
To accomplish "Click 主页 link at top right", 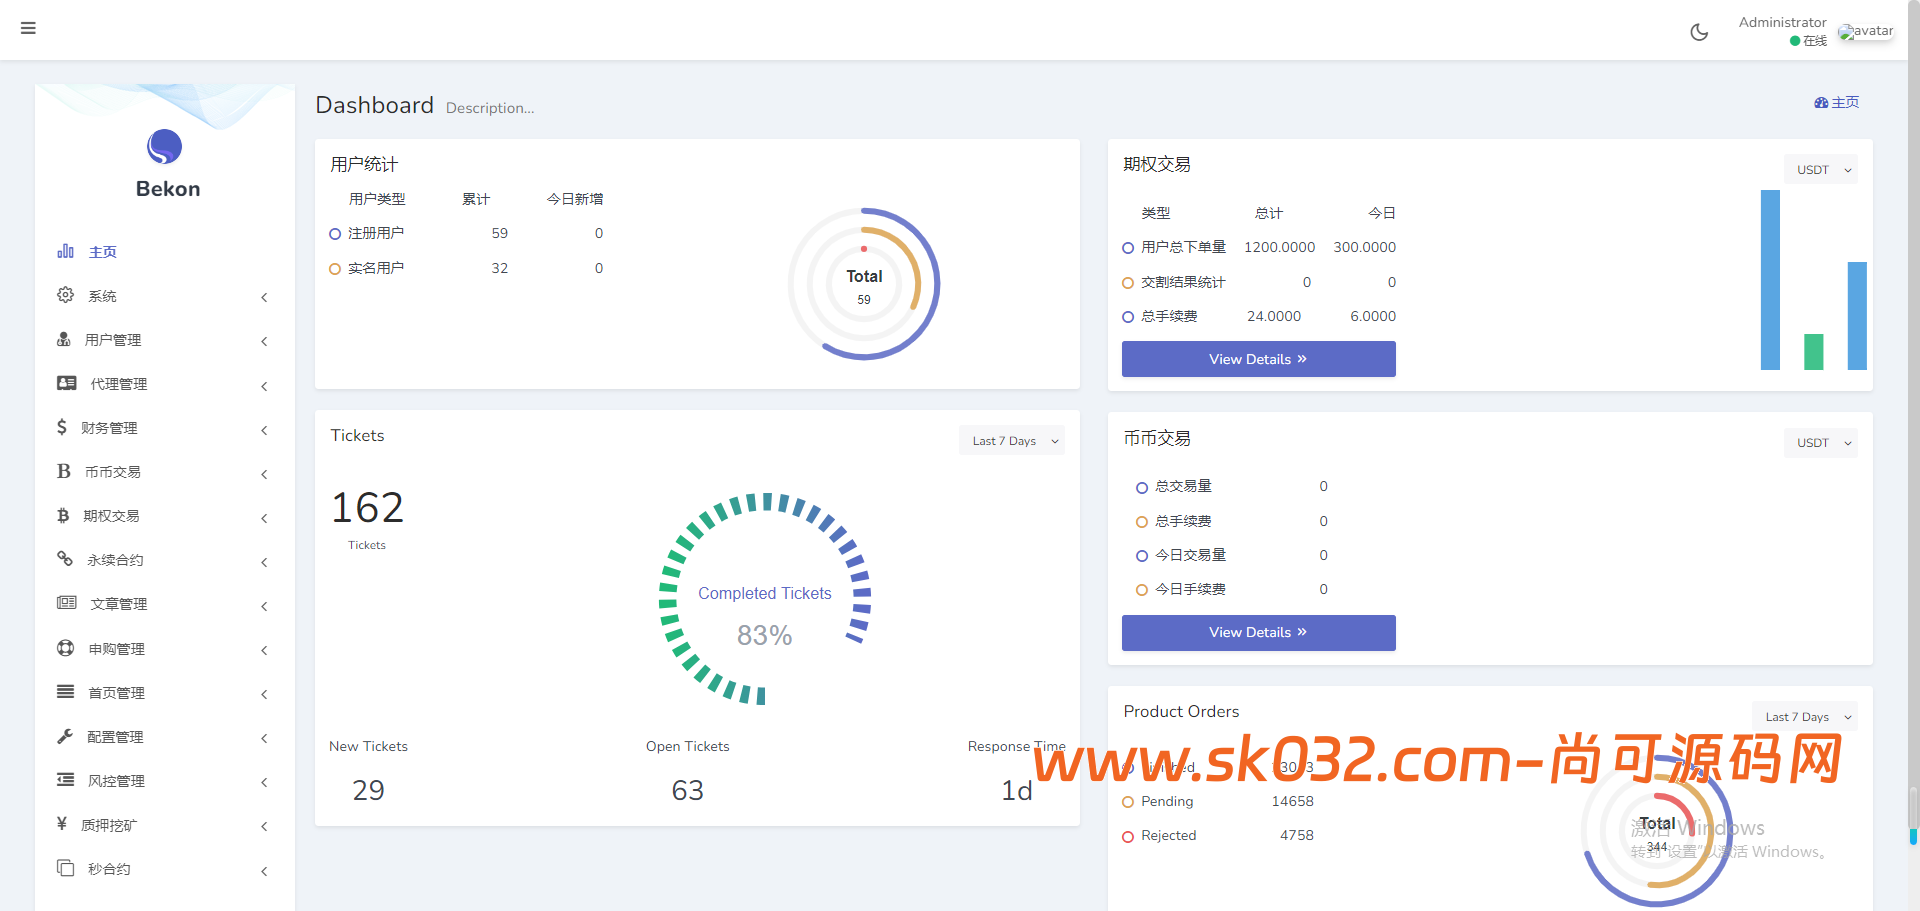I will tap(1837, 102).
